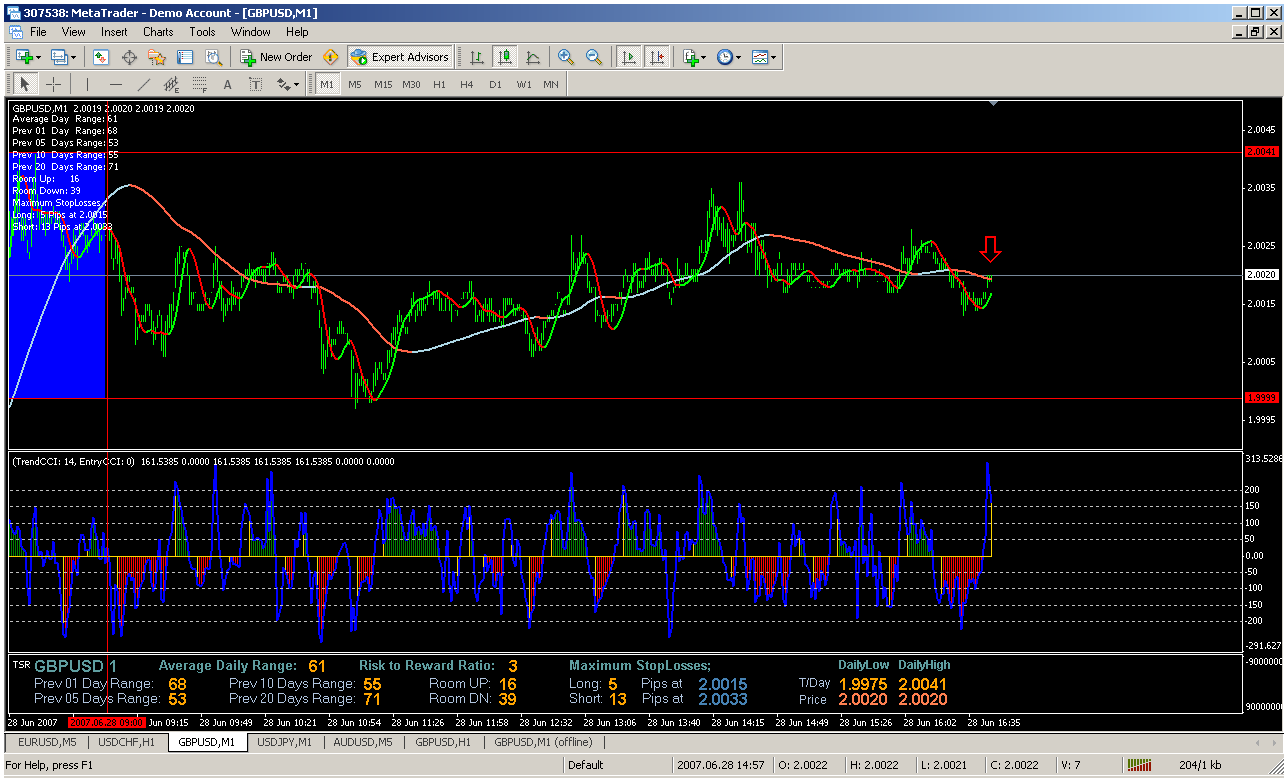The image size is (1288, 778).
Task: Open the File menu
Action: (38, 32)
